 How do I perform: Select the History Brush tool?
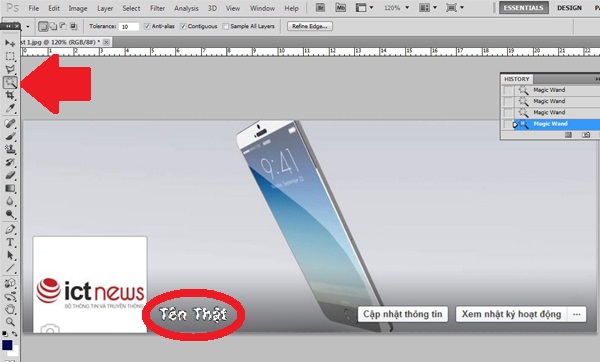click(x=10, y=162)
